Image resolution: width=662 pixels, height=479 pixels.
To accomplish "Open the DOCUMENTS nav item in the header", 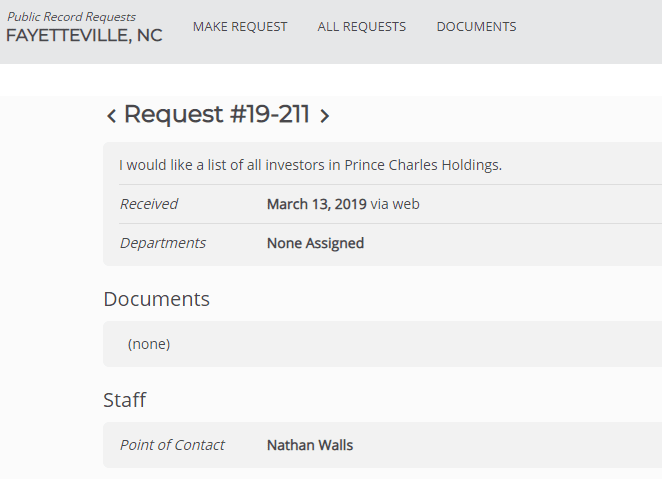I will click(x=476, y=27).
